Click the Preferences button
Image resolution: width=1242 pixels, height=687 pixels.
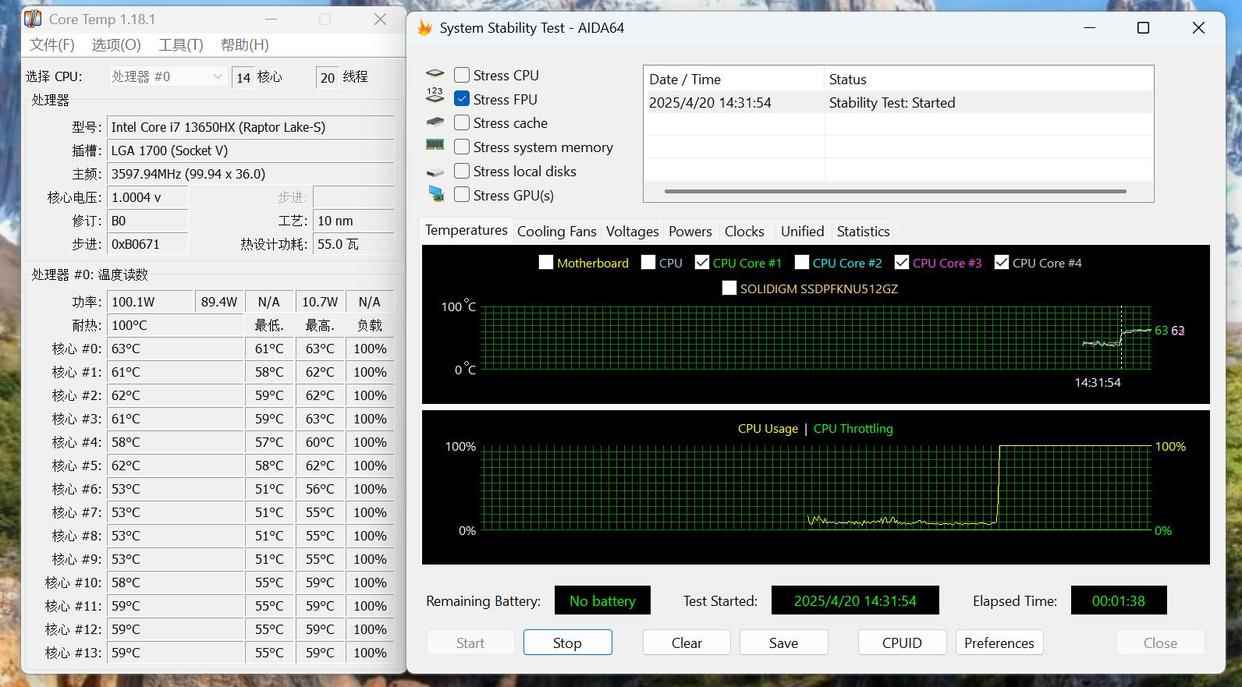point(999,643)
